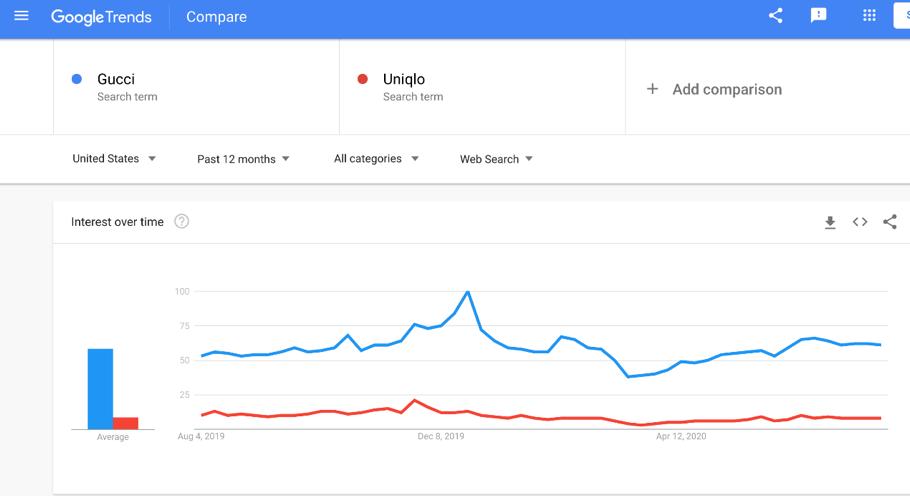Viewport: 910px width, 496px height.
Task: Click the plus icon for comparison
Action: coord(652,89)
